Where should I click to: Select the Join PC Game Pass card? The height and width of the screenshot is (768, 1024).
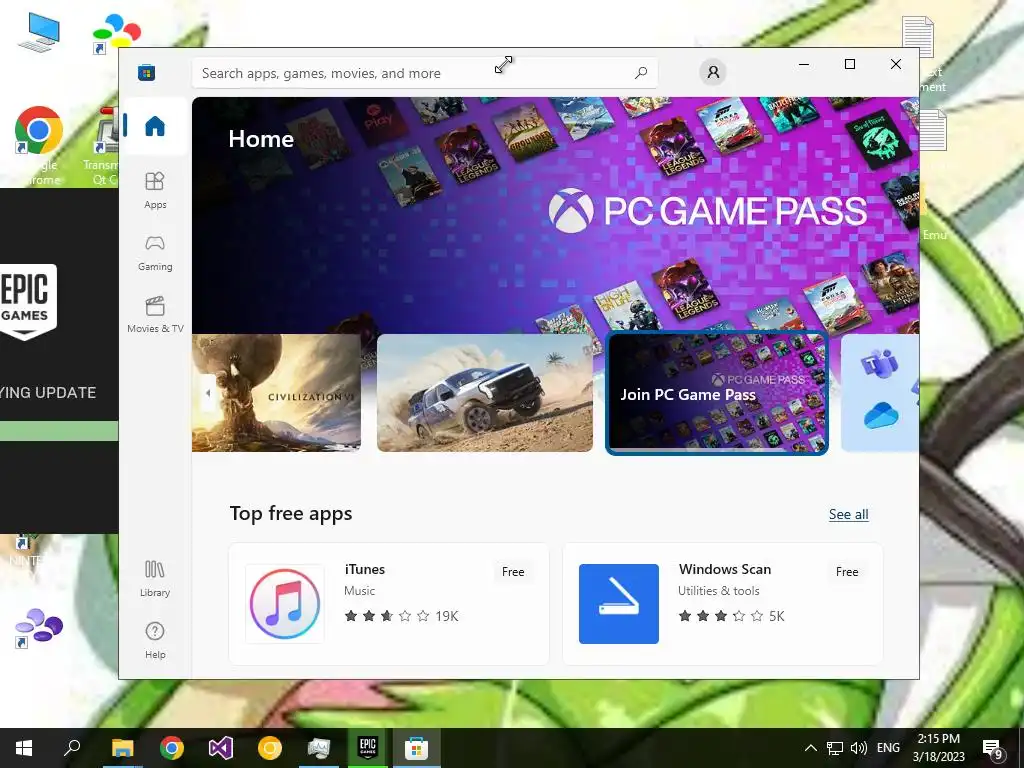[717, 393]
